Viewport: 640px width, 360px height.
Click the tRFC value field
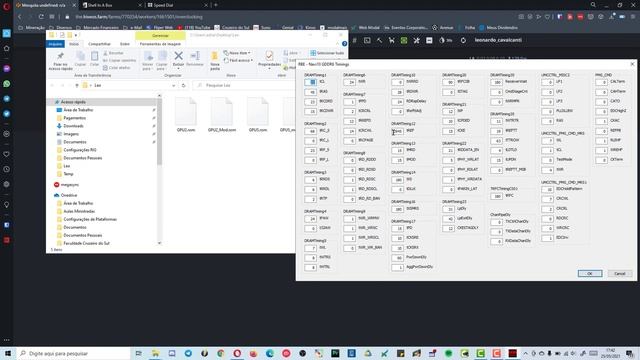496,196
